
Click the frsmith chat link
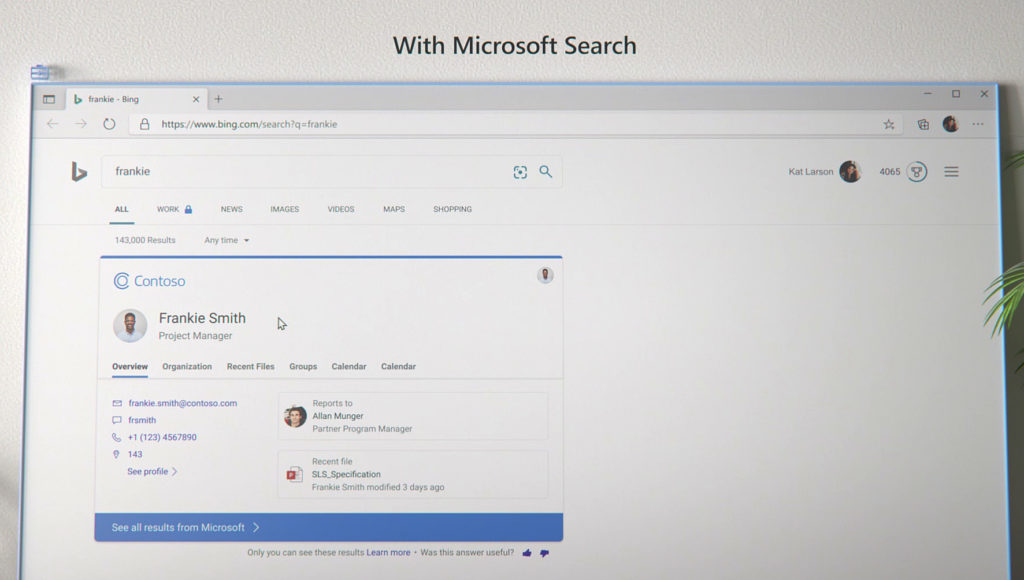[x=142, y=420]
